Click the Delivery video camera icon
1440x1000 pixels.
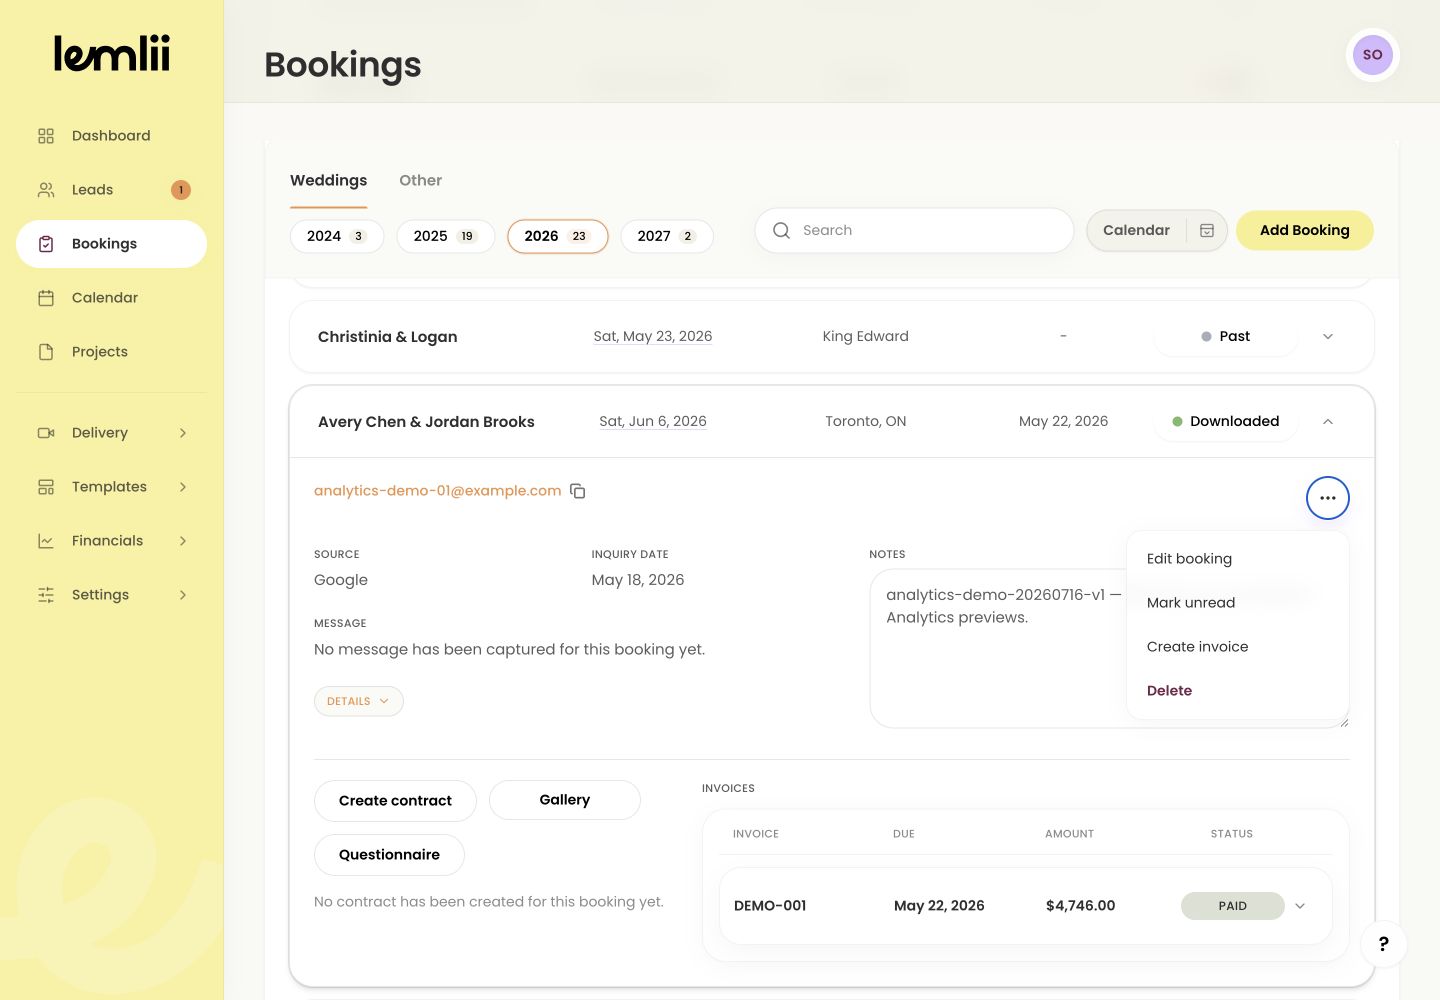[x=46, y=433]
